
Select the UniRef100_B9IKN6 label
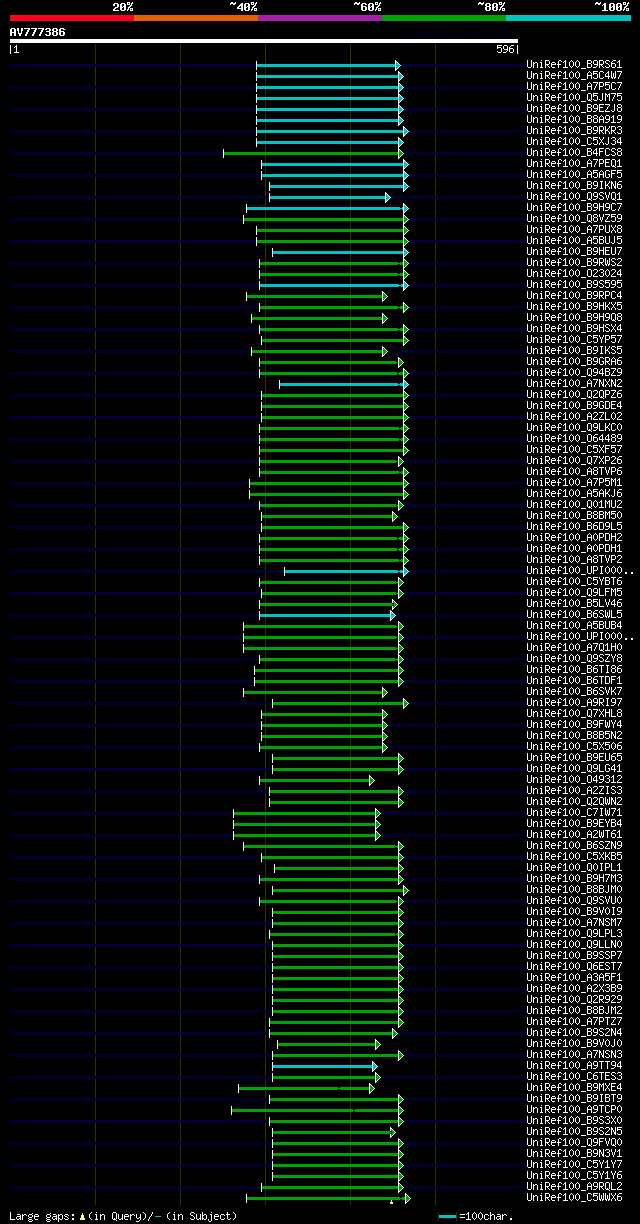(x=574, y=185)
